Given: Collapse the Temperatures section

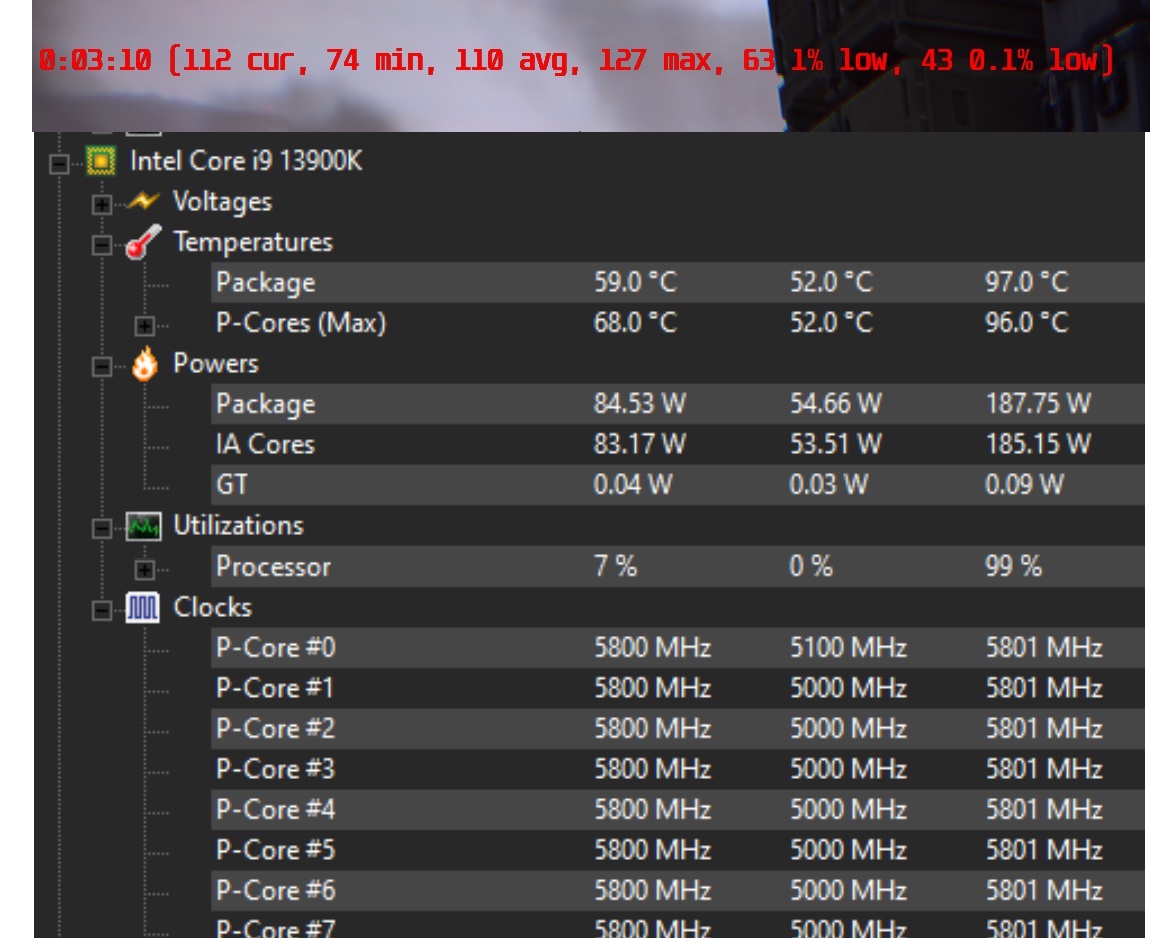Looking at the screenshot, I should pyautogui.click(x=102, y=244).
